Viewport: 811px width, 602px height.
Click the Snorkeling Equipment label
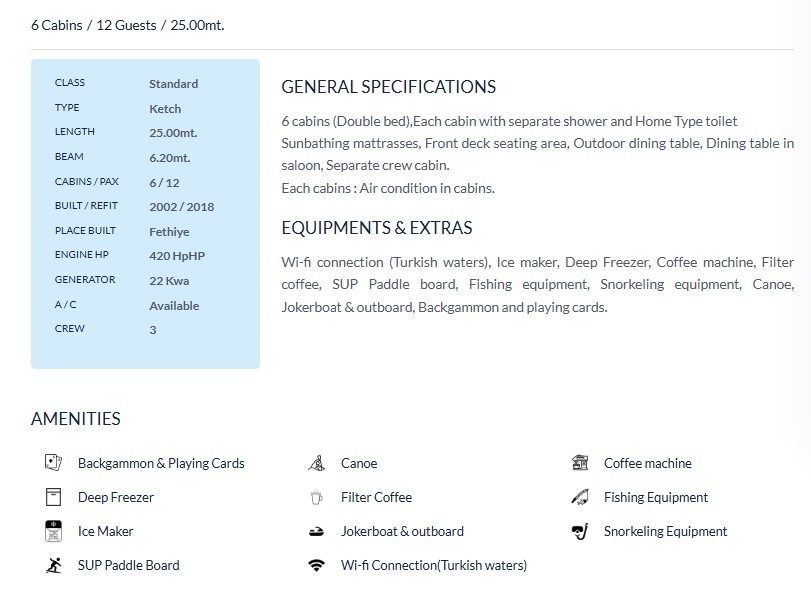coord(665,531)
